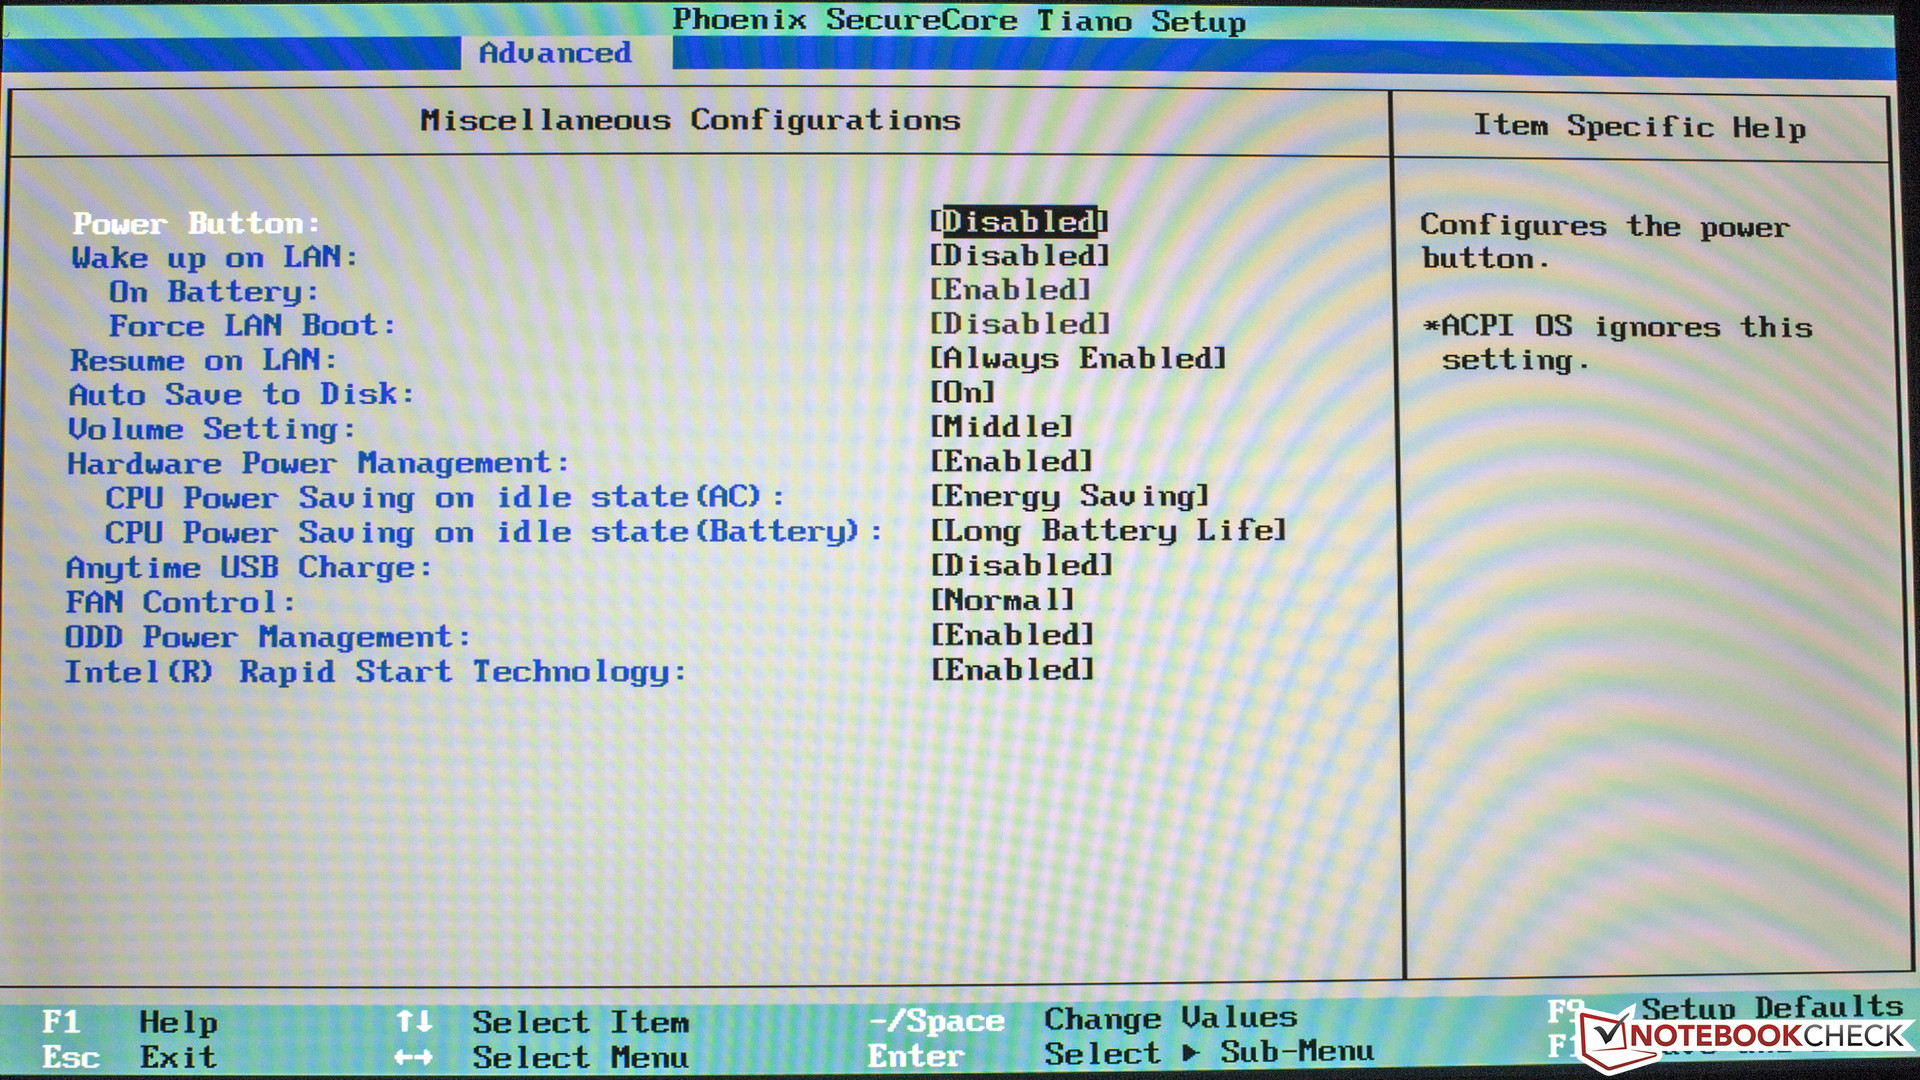Click the Enter Select Sub-Menu label
Screen dimensions: 1920x1080
point(916,1056)
